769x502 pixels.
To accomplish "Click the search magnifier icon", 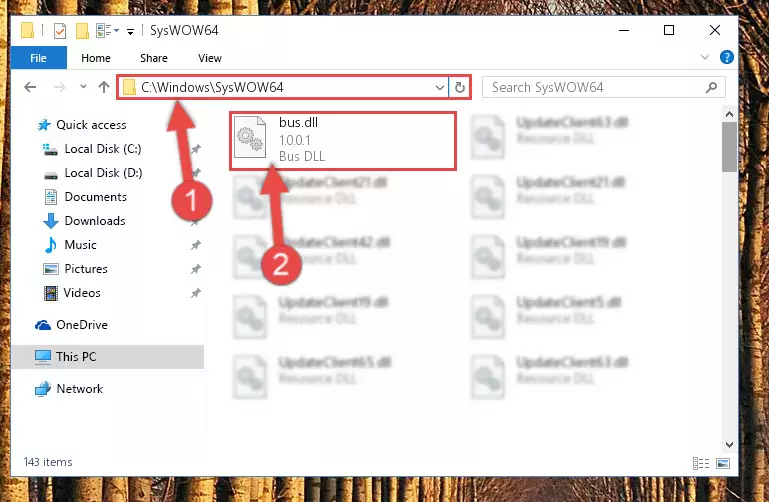I will pyautogui.click(x=711, y=87).
